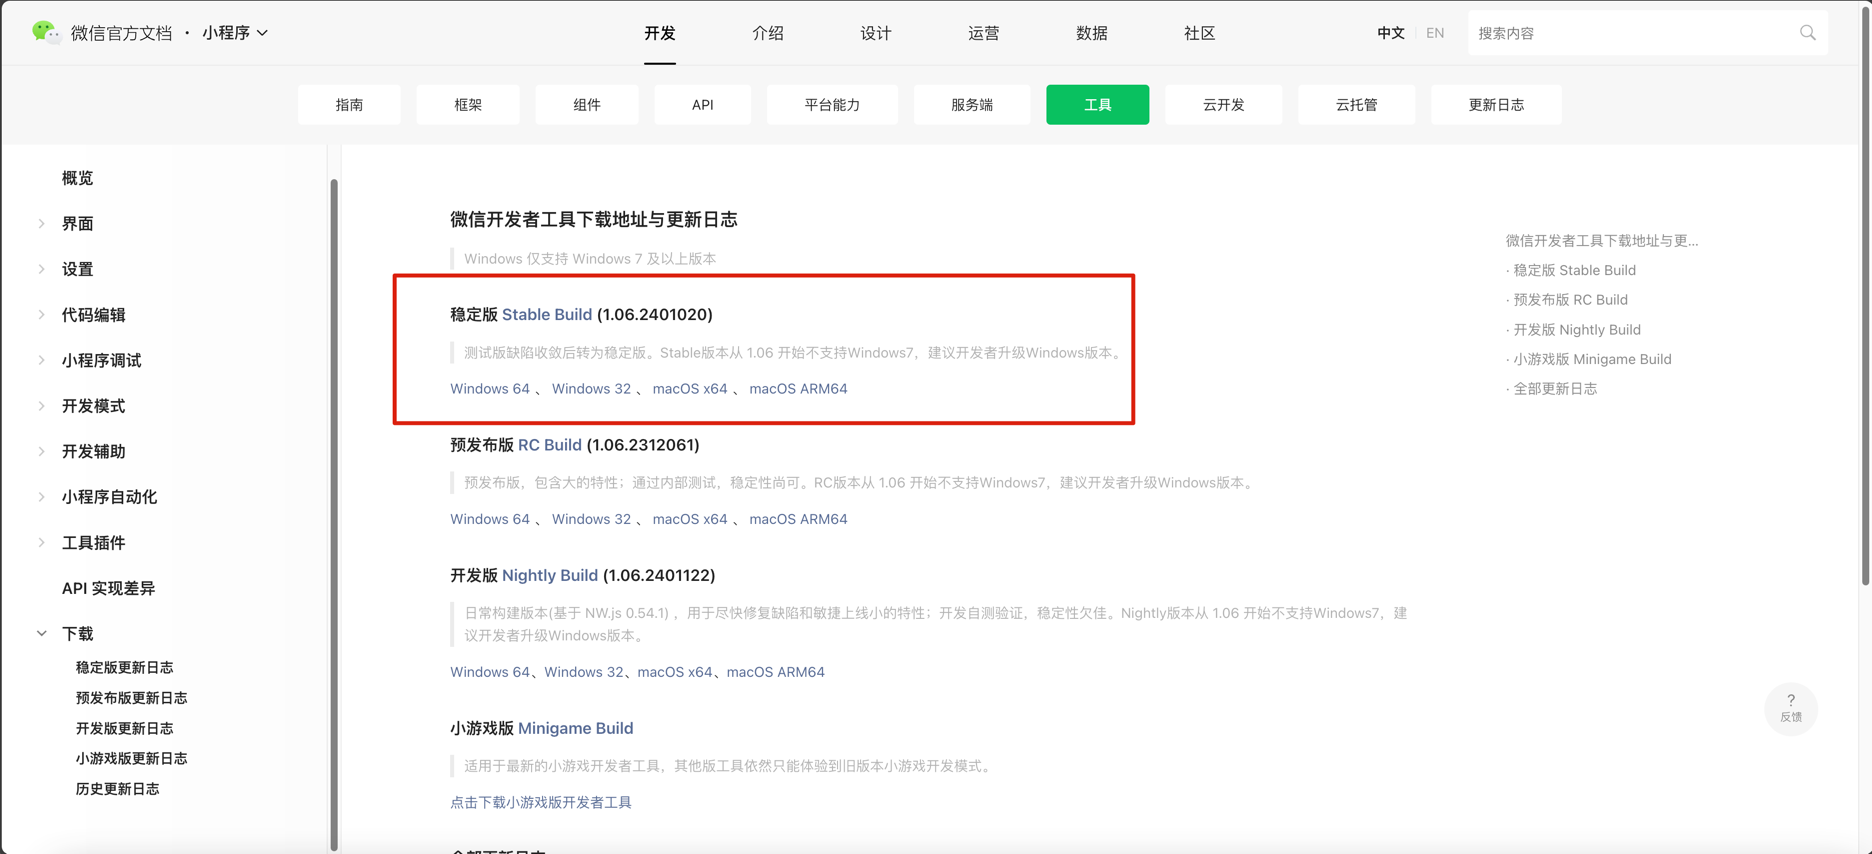This screenshot has height=854, width=1872.
Task: Download RC Build for Windows 64
Action: (x=490, y=519)
